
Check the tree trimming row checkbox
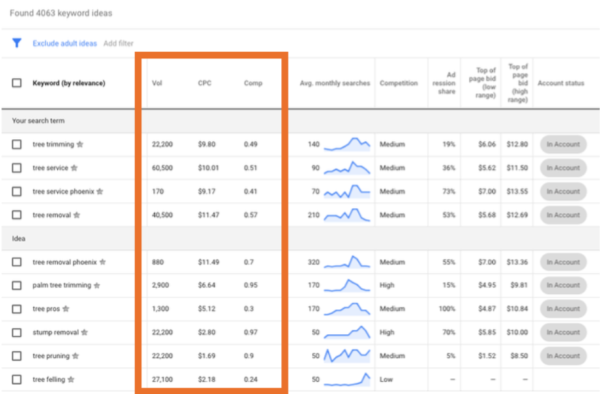coord(16,144)
